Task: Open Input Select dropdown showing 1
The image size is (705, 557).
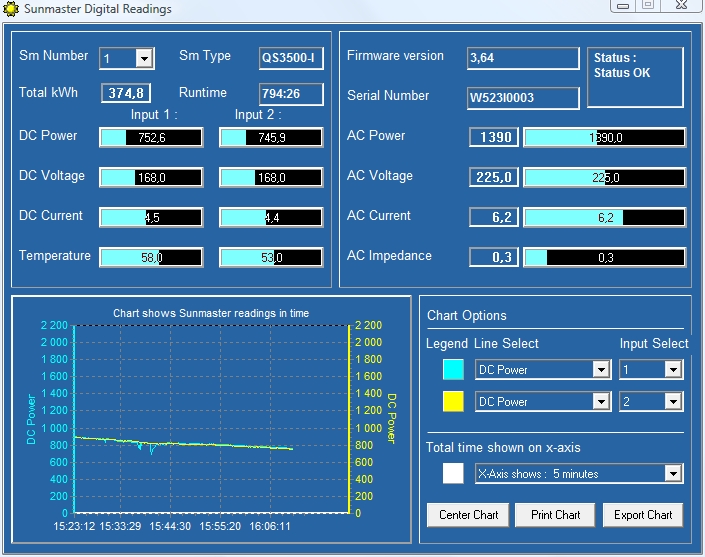Action: pyautogui.click(x=673, y=370)
